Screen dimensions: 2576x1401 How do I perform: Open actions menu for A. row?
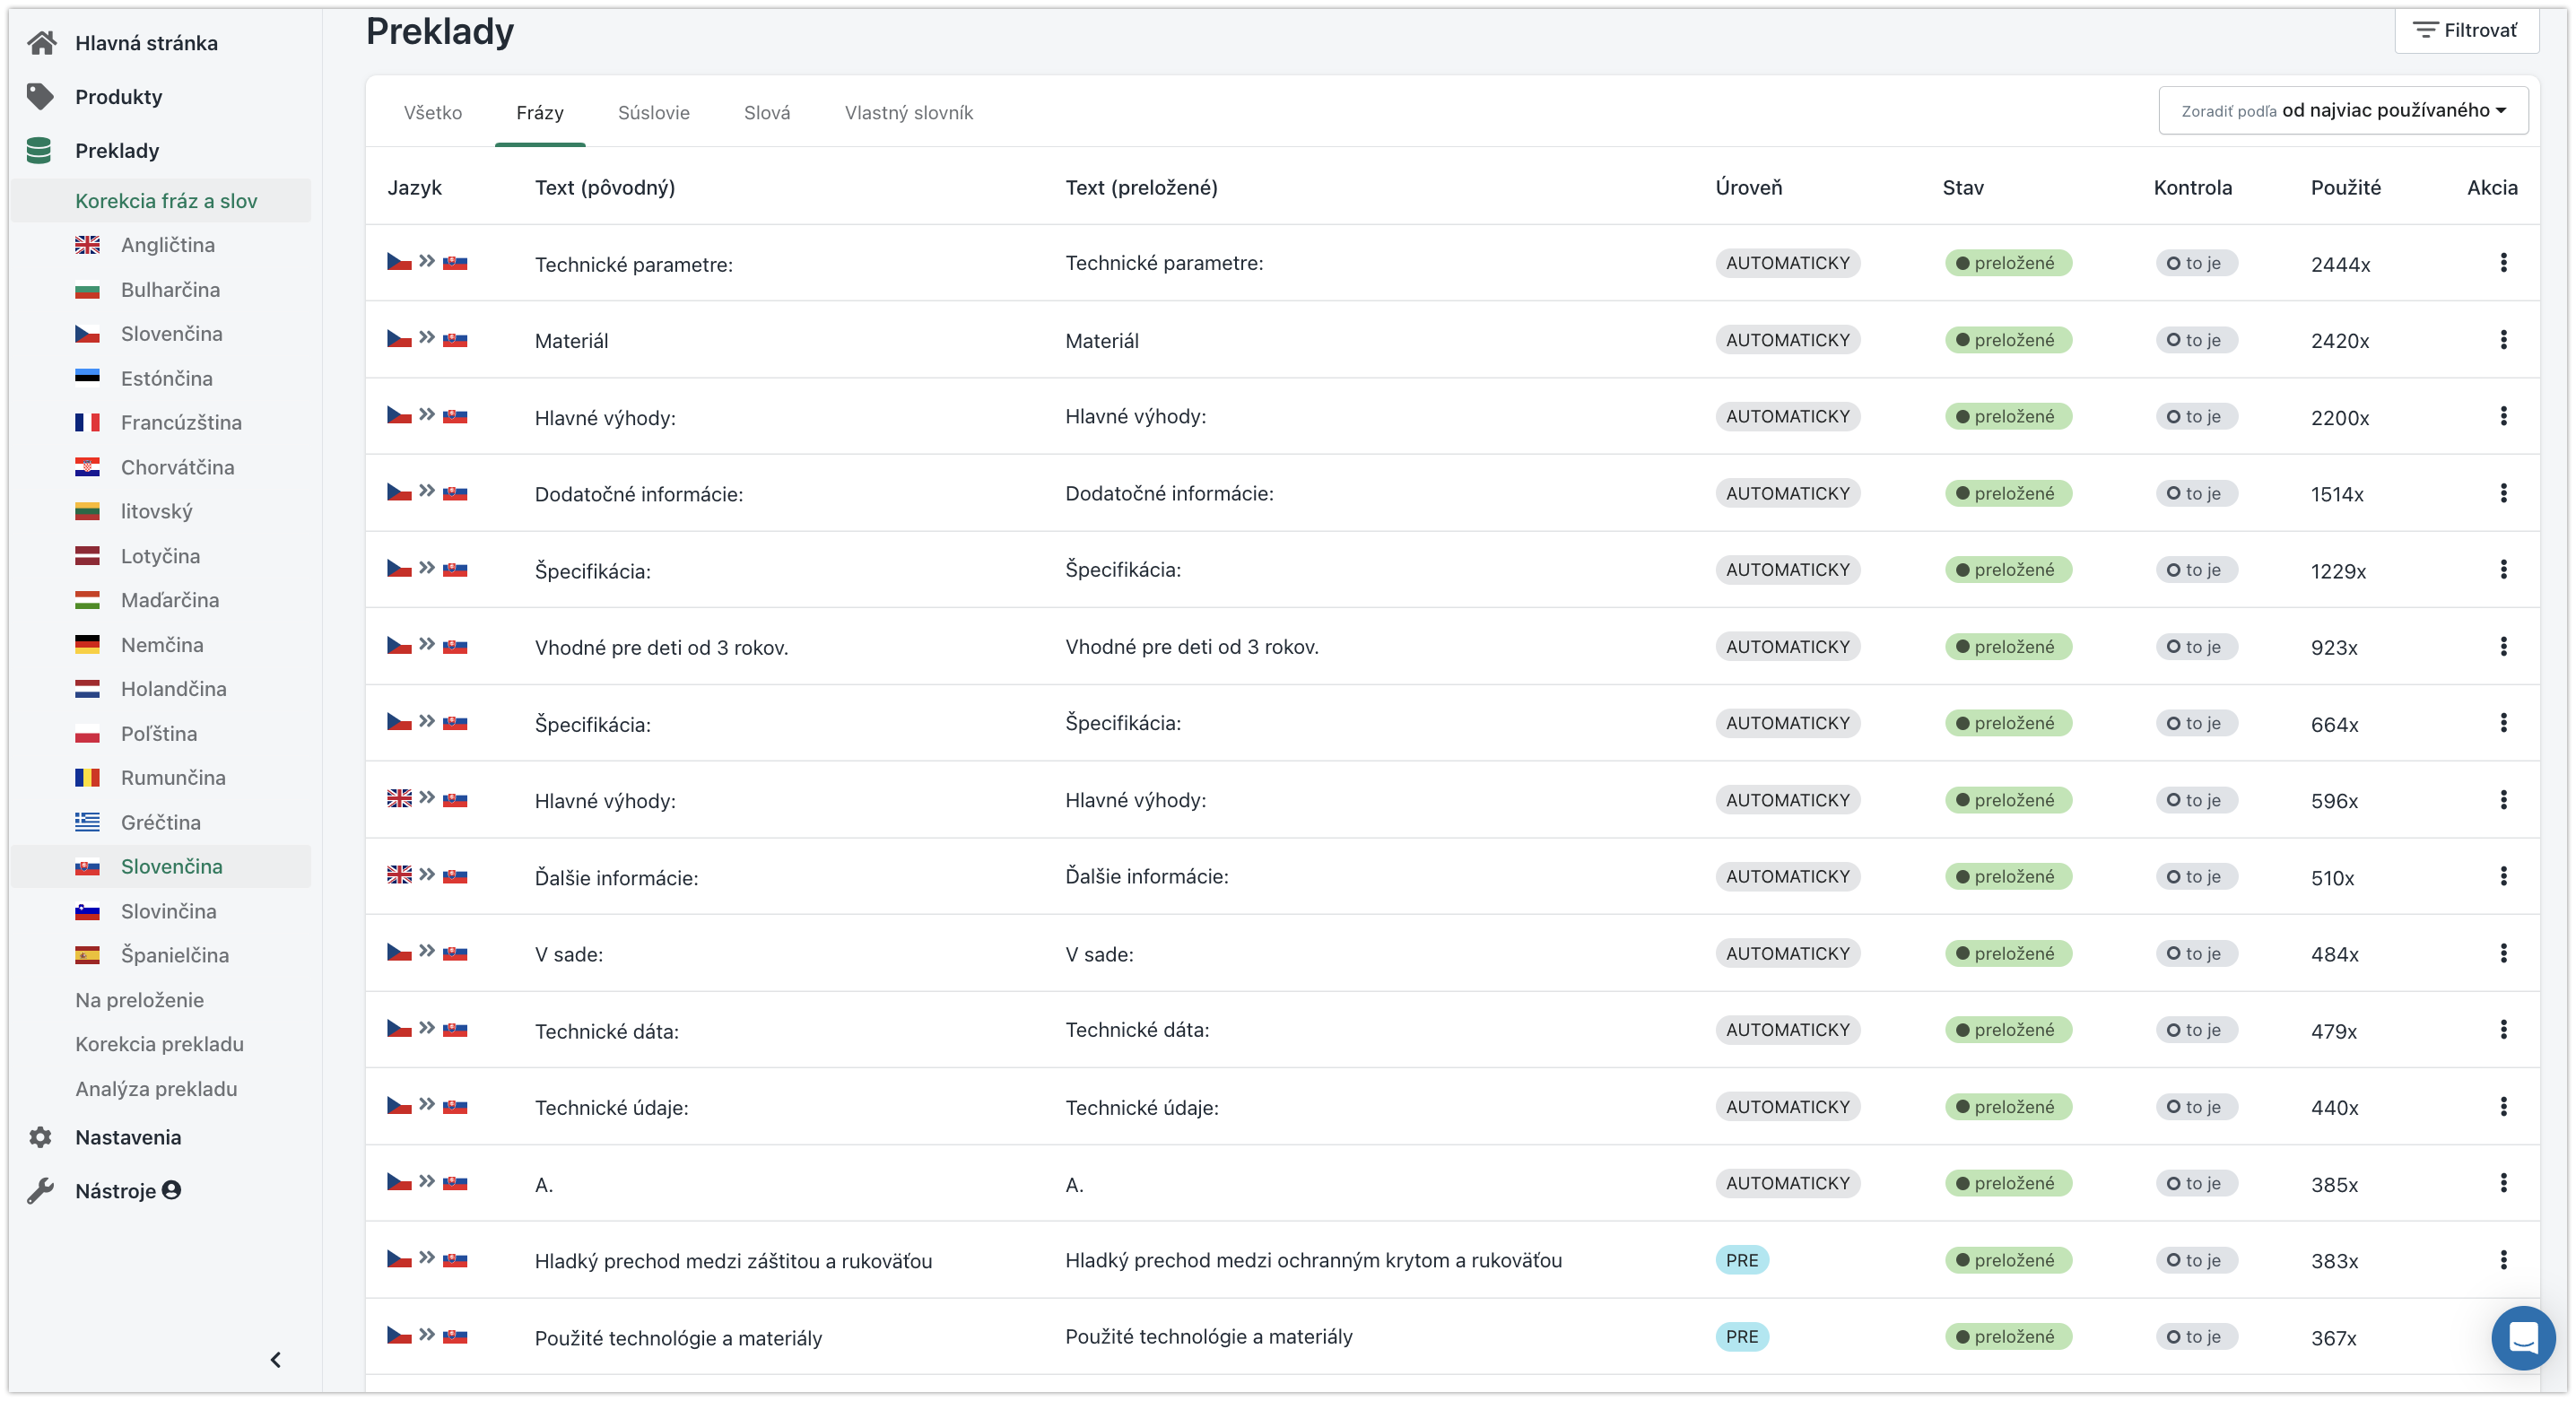(2503, 1183)
